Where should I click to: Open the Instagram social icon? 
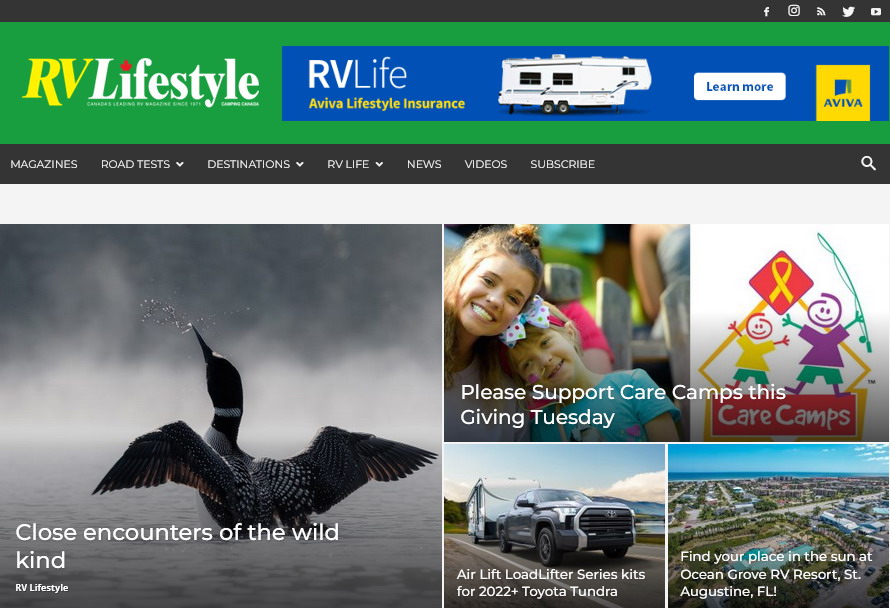(x=794, y=11)
